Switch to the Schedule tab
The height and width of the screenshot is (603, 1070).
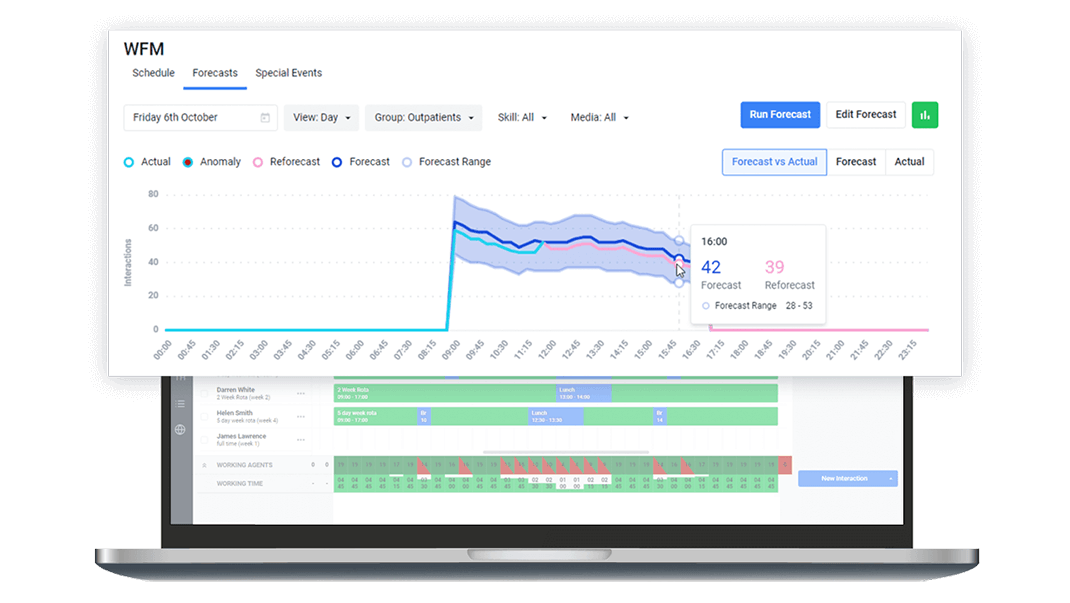click(153, 73)
